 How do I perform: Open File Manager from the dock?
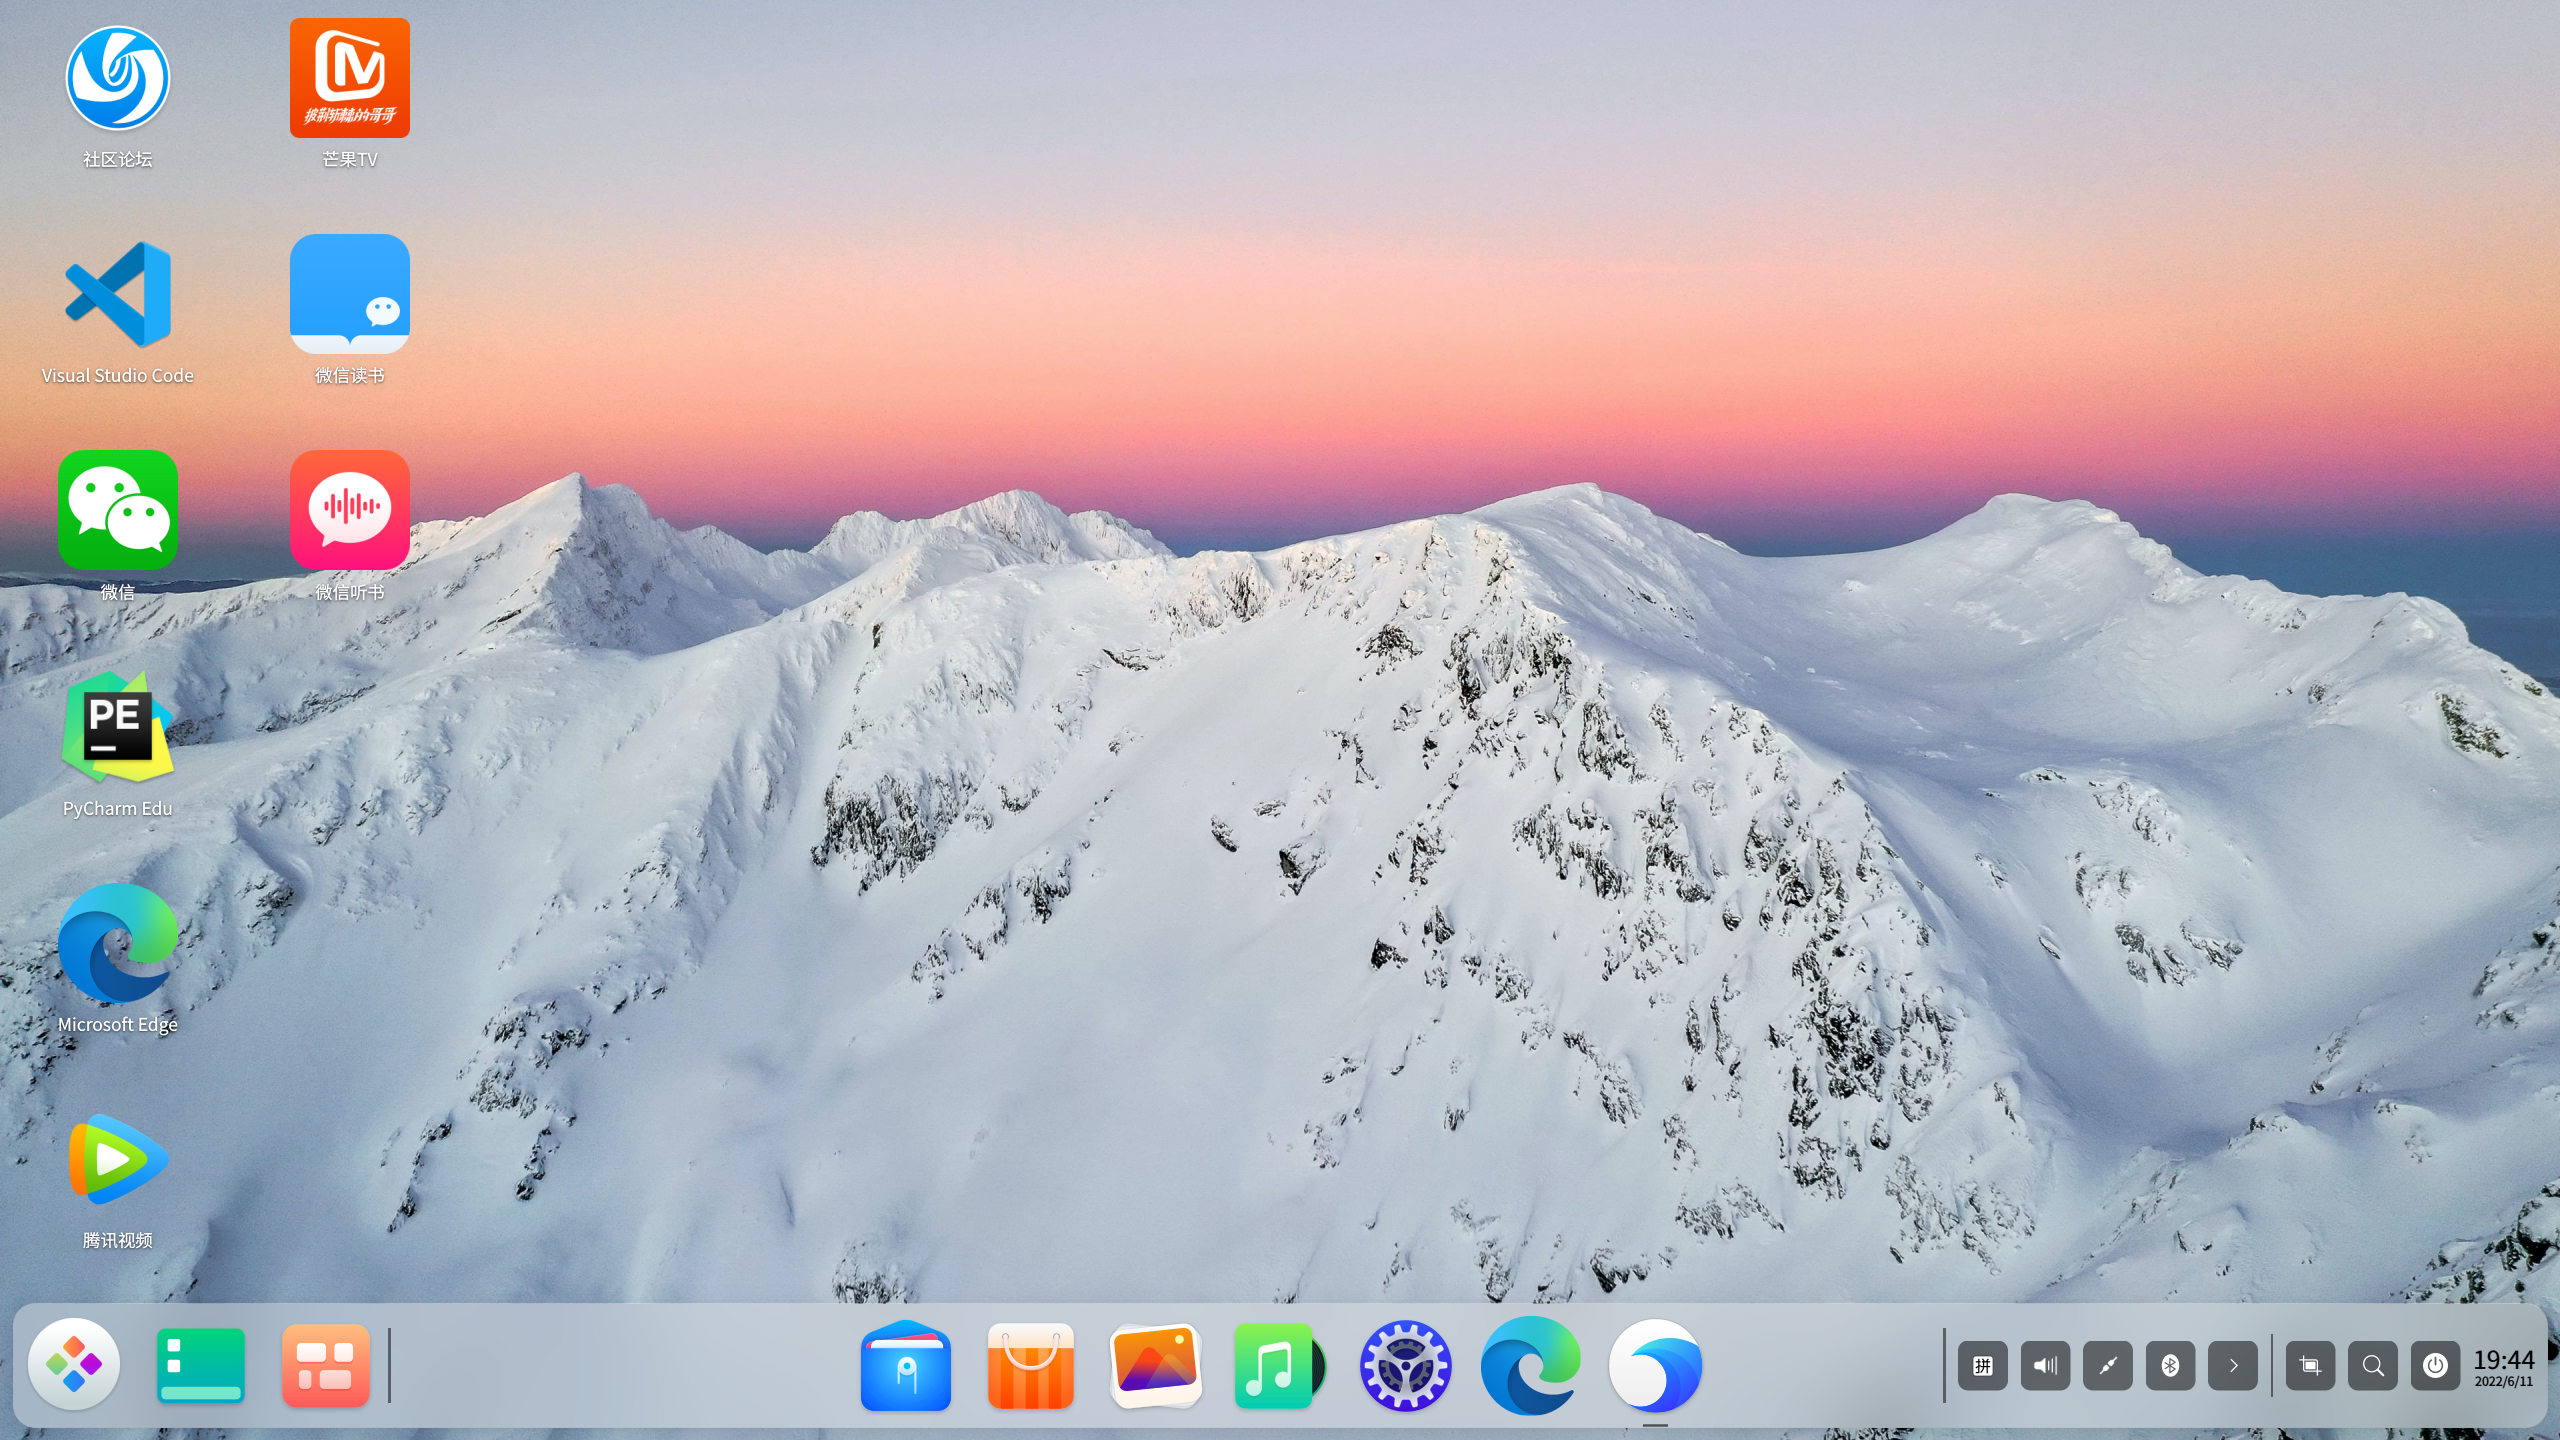click(905, 1365)
